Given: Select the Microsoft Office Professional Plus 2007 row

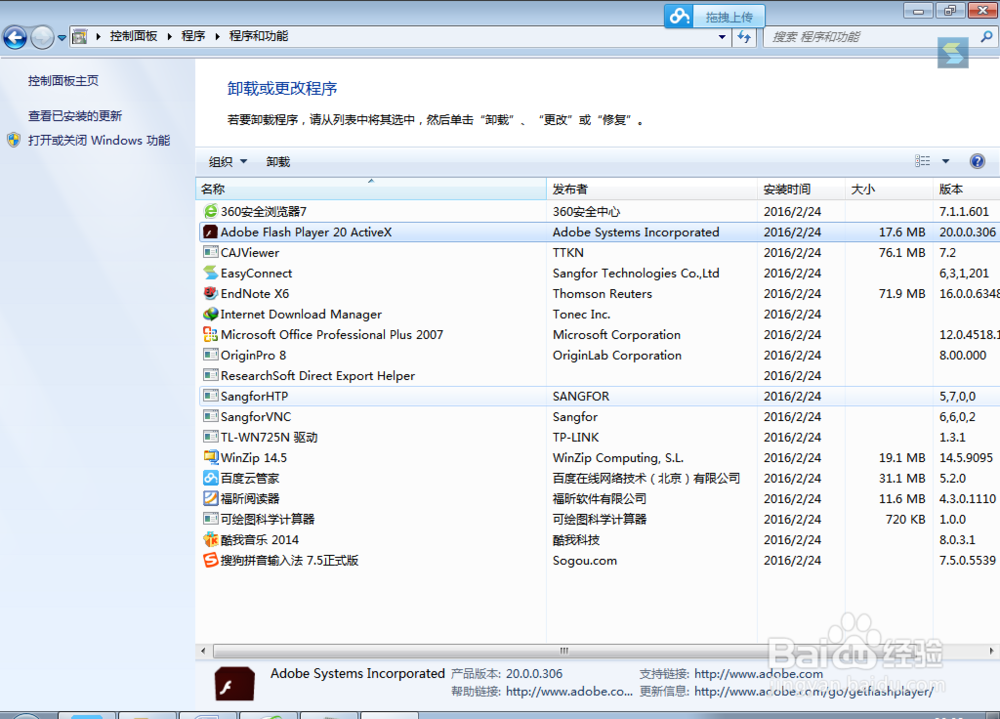Looking at the screenshot, I should (x=598, y=334).
